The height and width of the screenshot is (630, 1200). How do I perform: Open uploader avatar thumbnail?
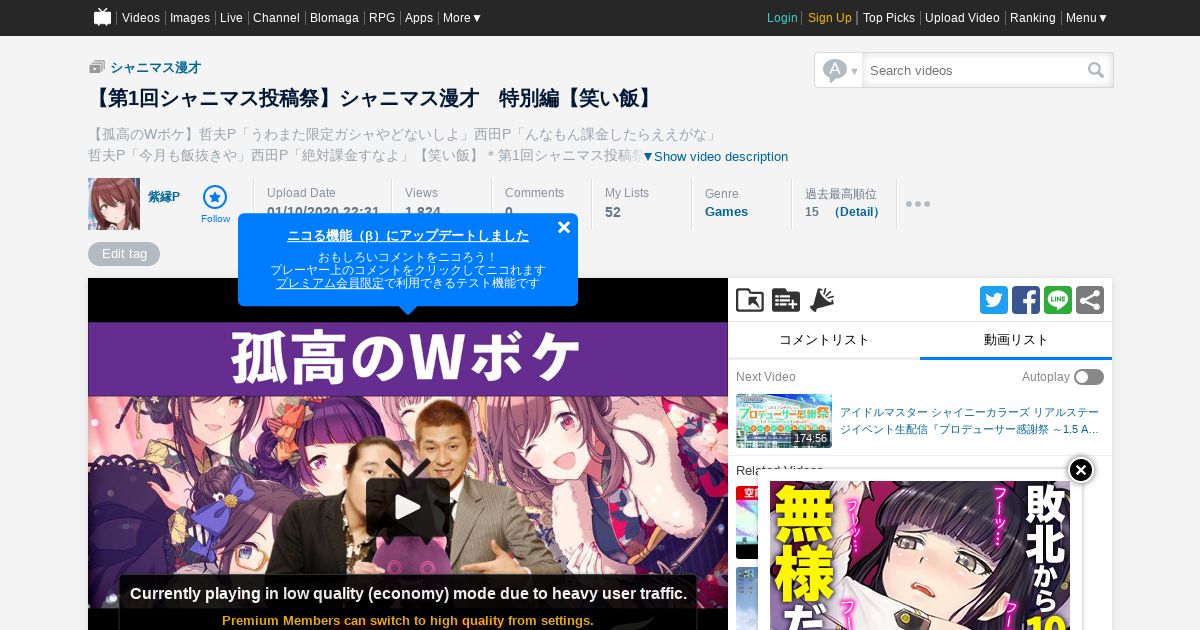pyautogui.click(x=114, y=204)
